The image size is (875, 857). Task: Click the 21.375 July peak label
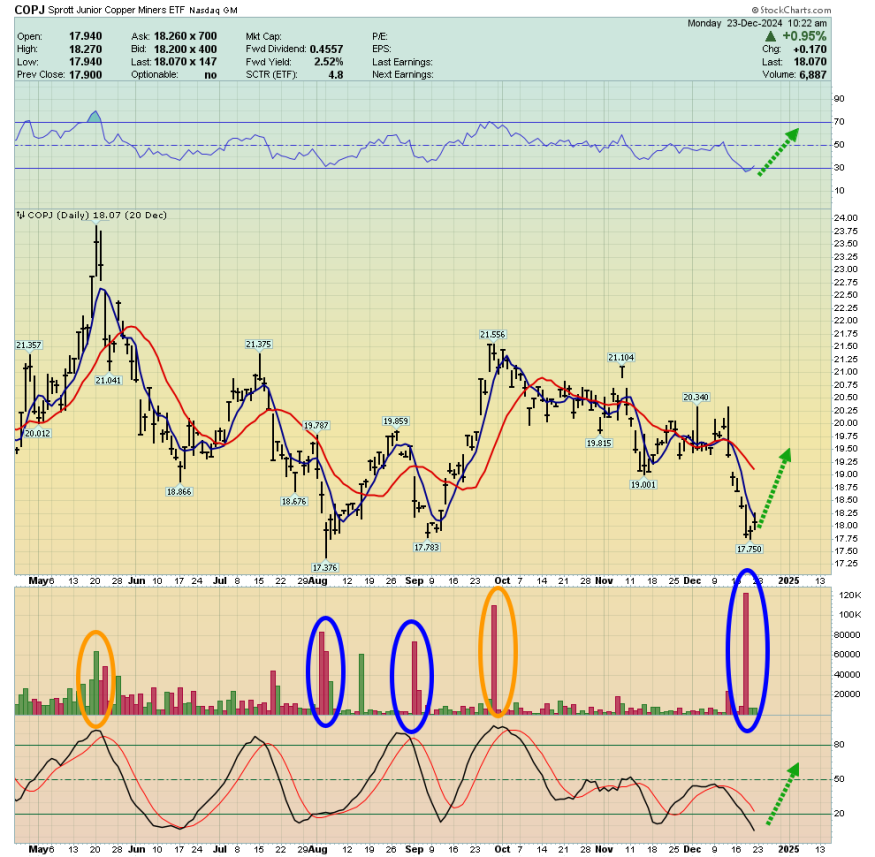click(x=258, y=344)
